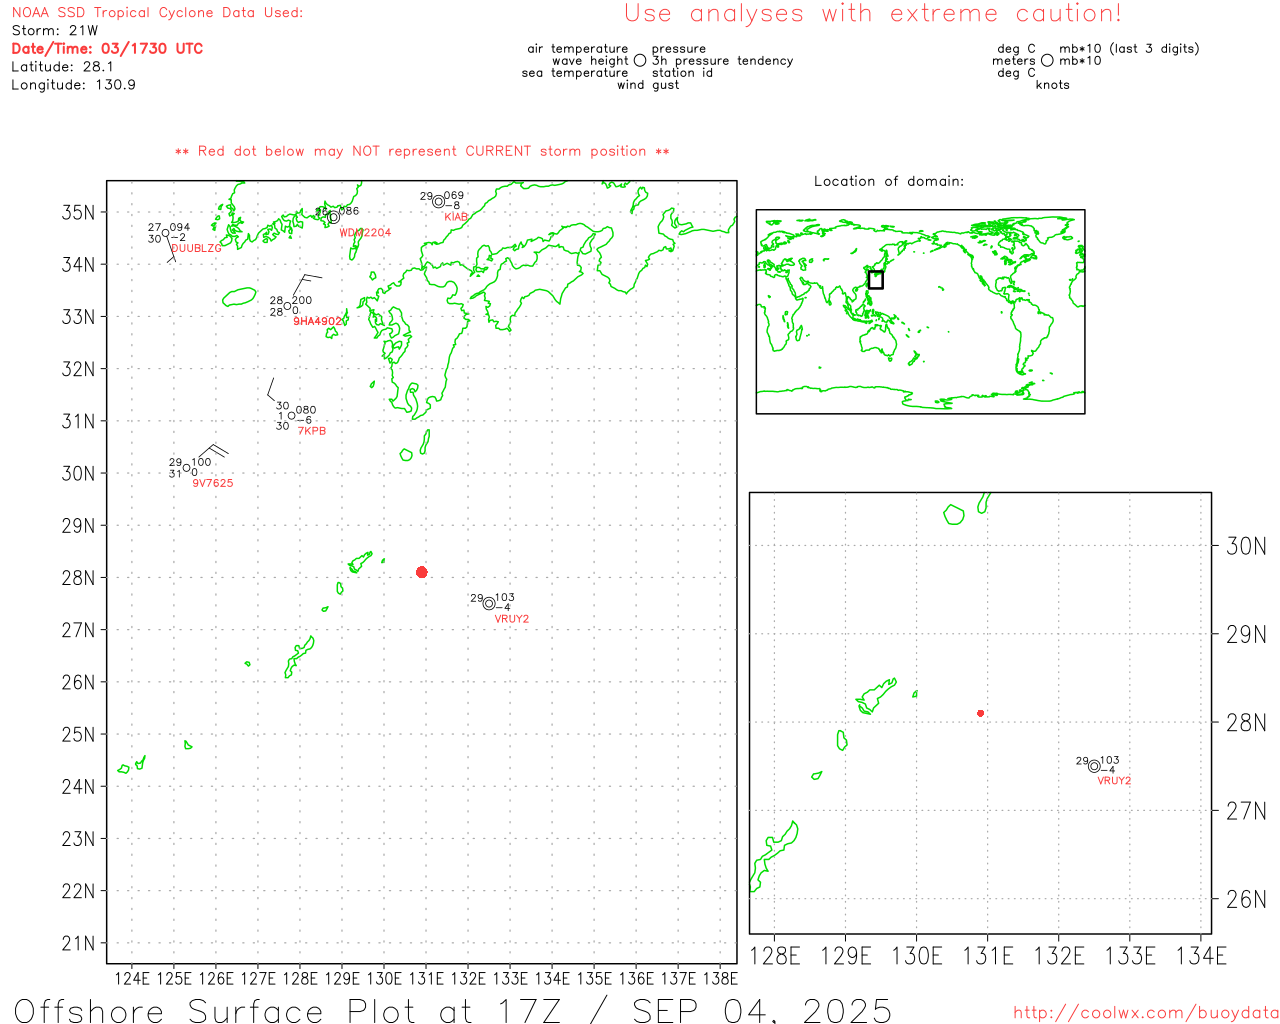
Task: Click the '3h pressure tendency' legend label
Action: tap(722, 61)
